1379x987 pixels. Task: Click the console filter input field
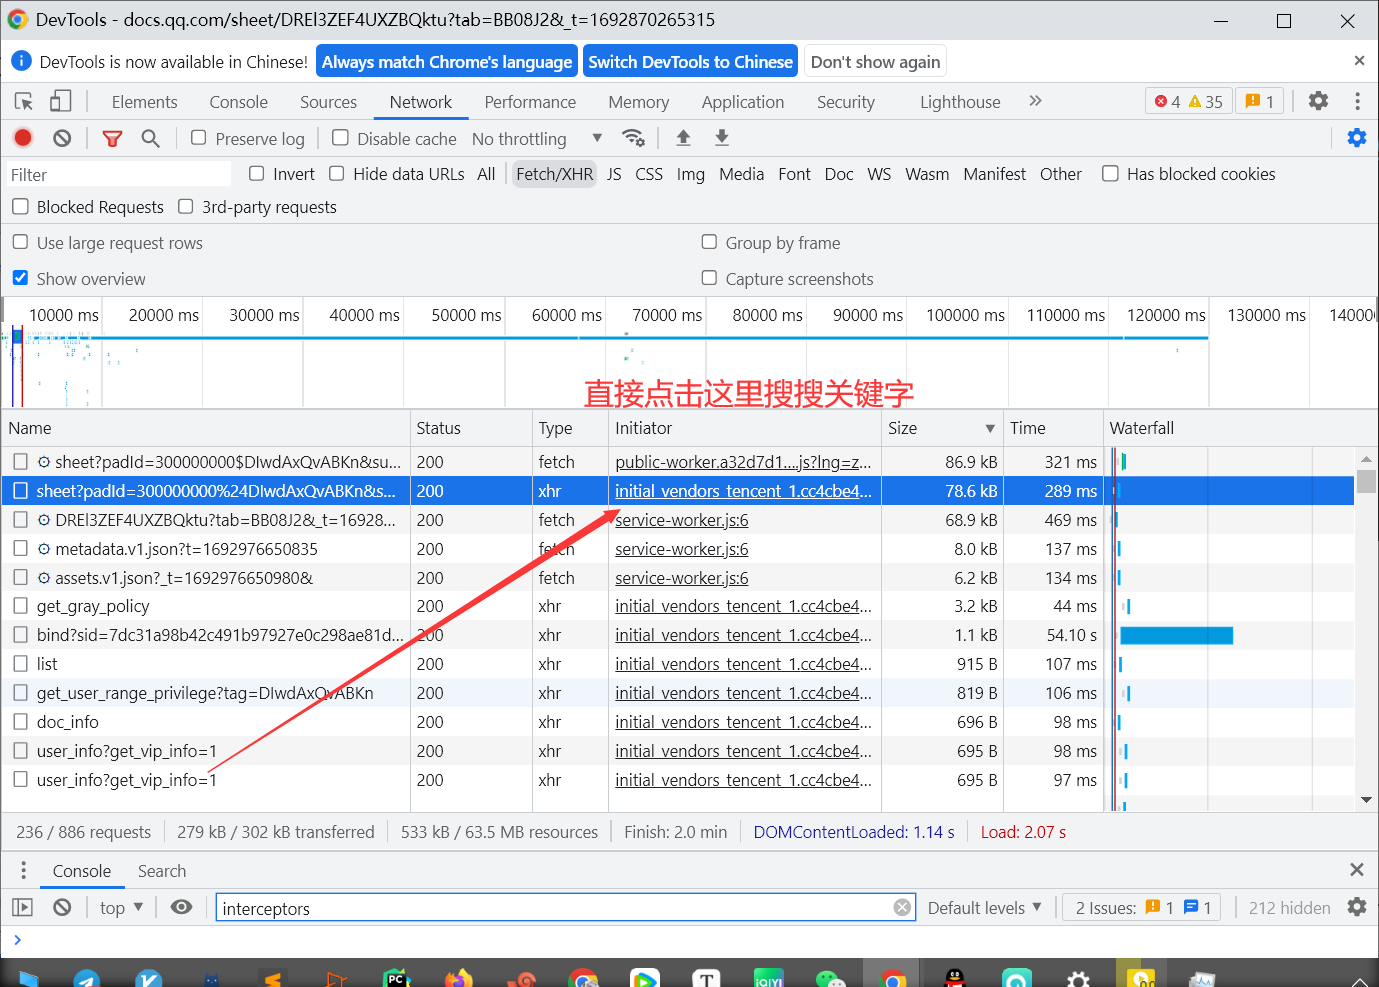[555, 908]
